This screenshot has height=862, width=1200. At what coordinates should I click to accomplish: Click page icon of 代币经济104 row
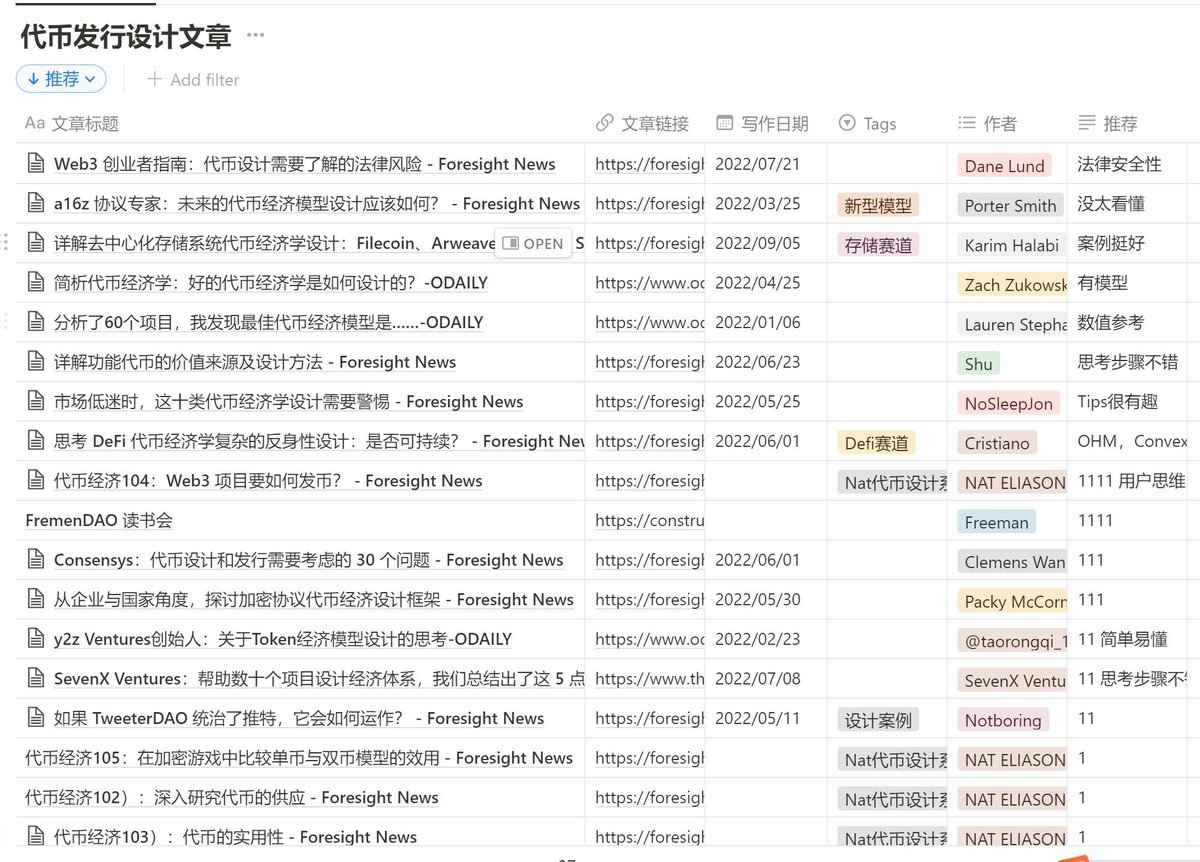(36, 481)
